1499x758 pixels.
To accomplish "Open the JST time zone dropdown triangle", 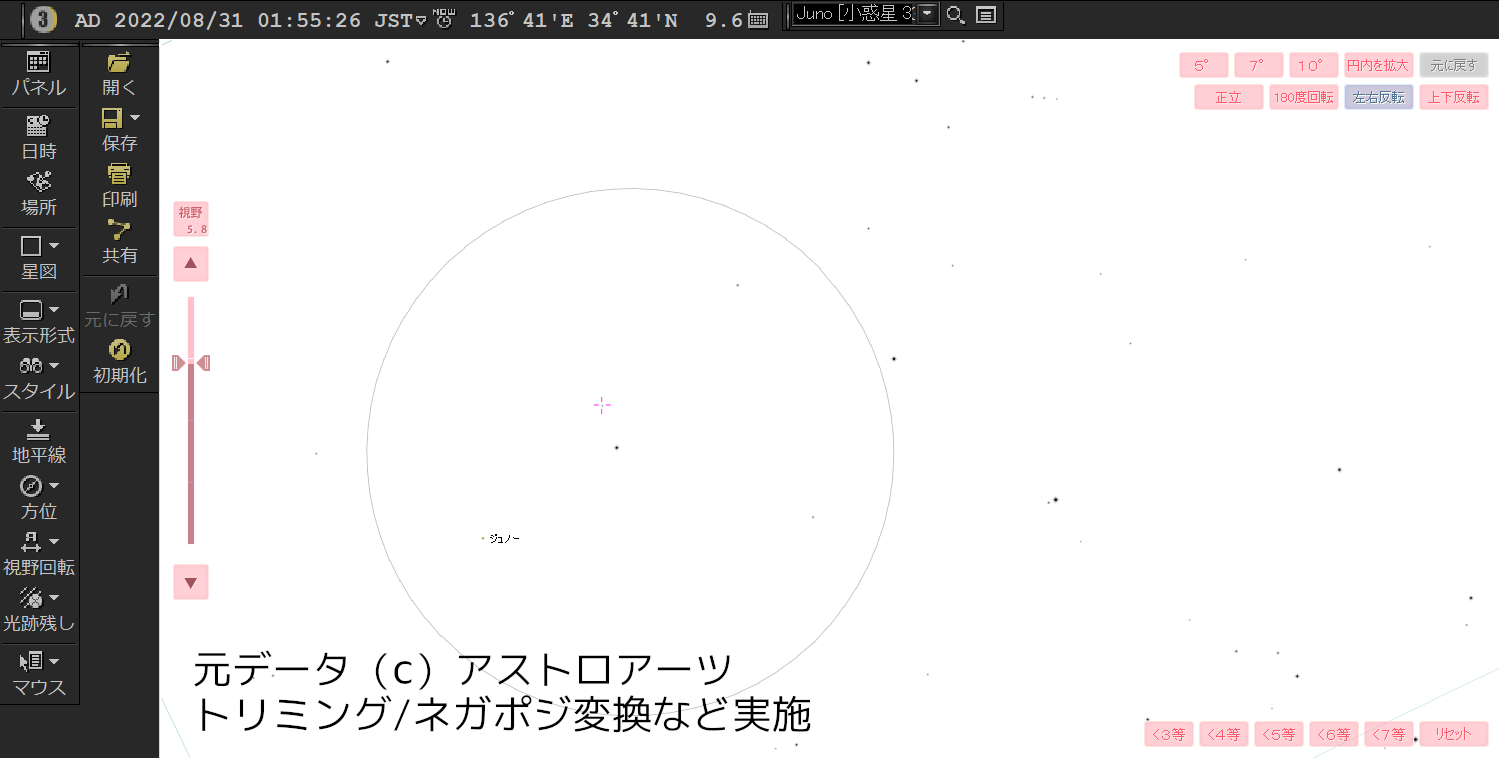I will pyautogui.click(x=421, y=20).
